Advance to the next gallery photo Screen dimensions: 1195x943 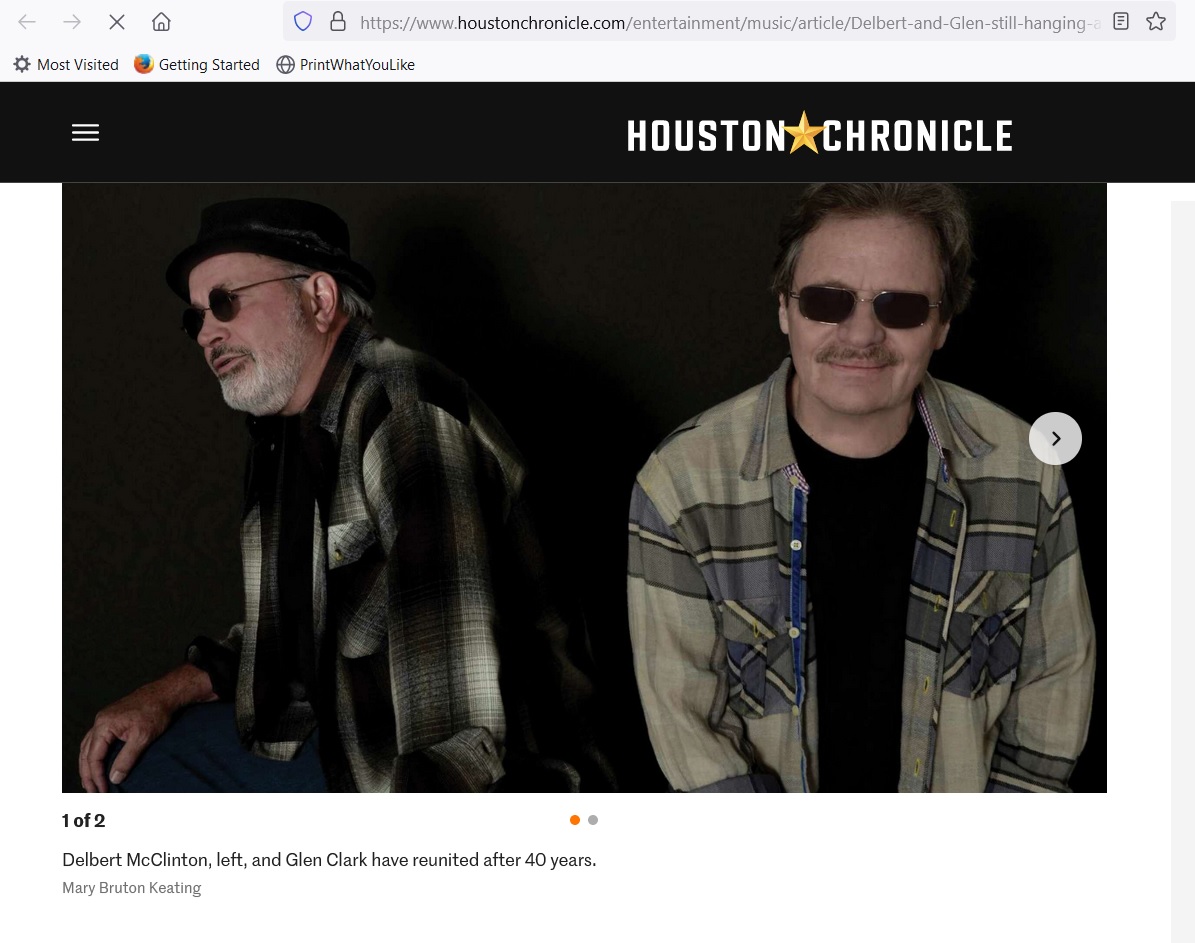click(1055, 438)
